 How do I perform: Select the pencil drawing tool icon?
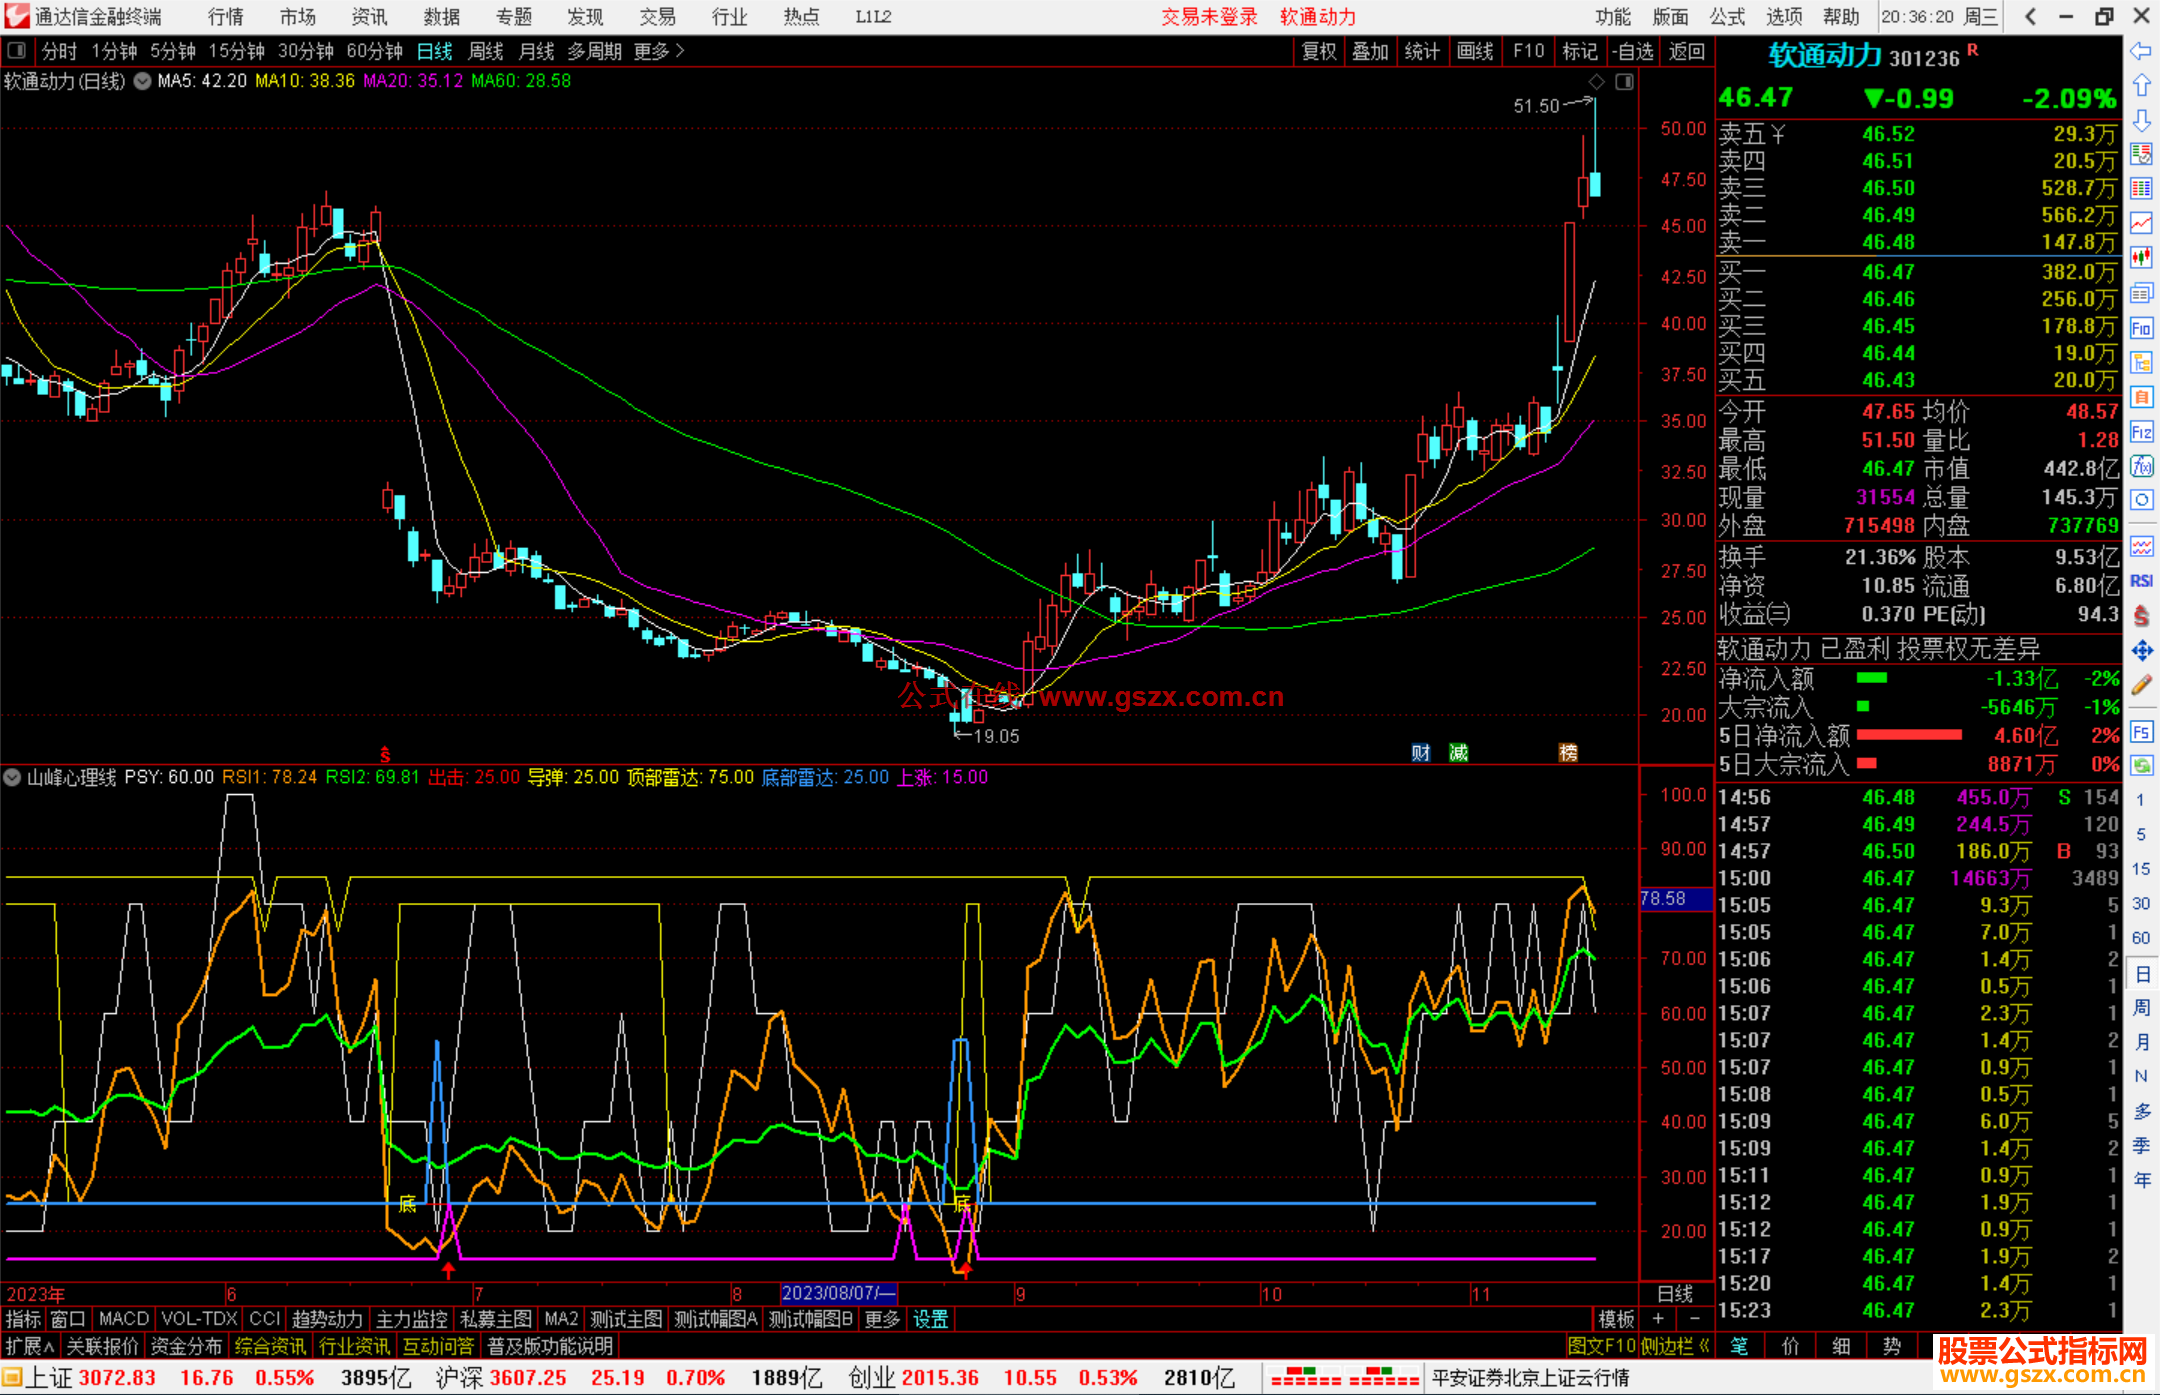tap(2141, 685)
